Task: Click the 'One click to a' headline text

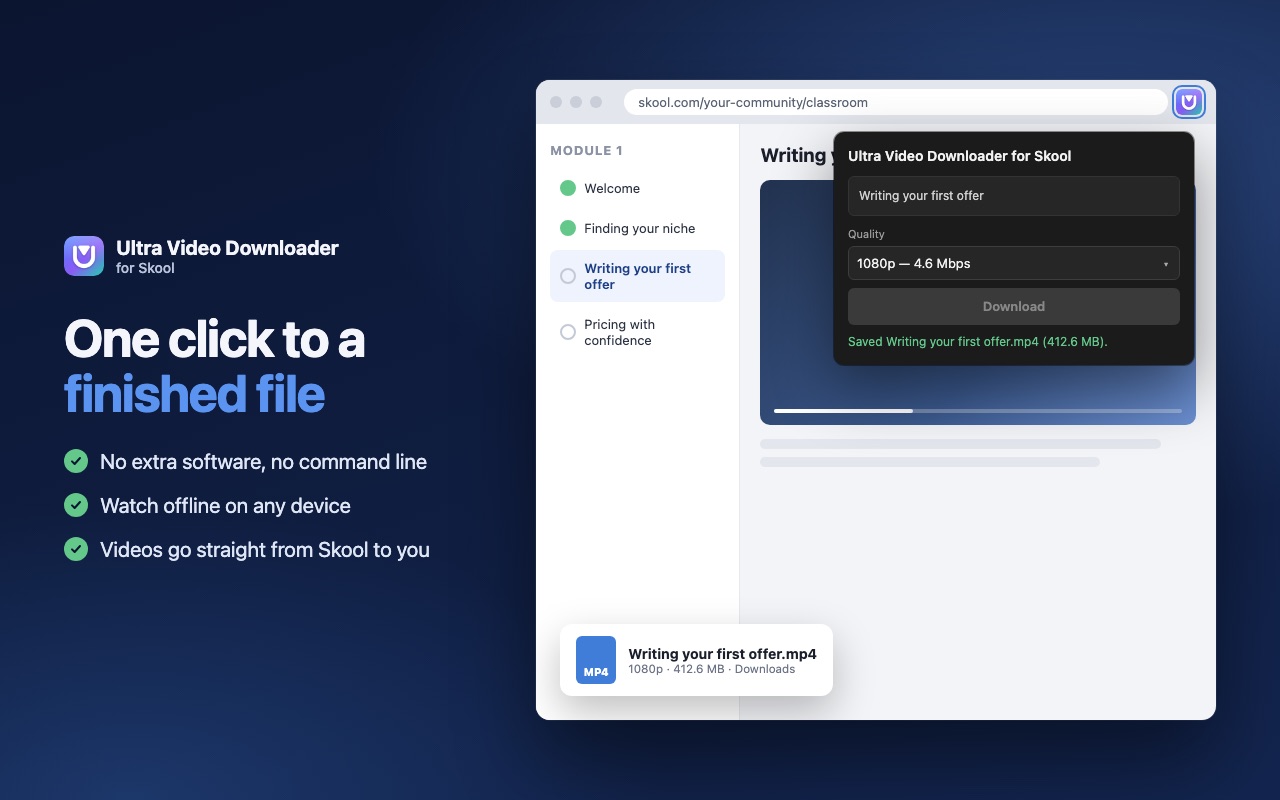Action: tap(214, 340)
